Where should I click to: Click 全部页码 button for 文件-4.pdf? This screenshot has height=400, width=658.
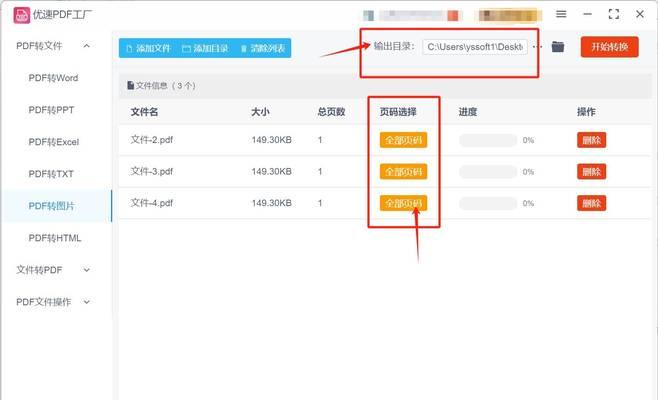pos(403,203)
